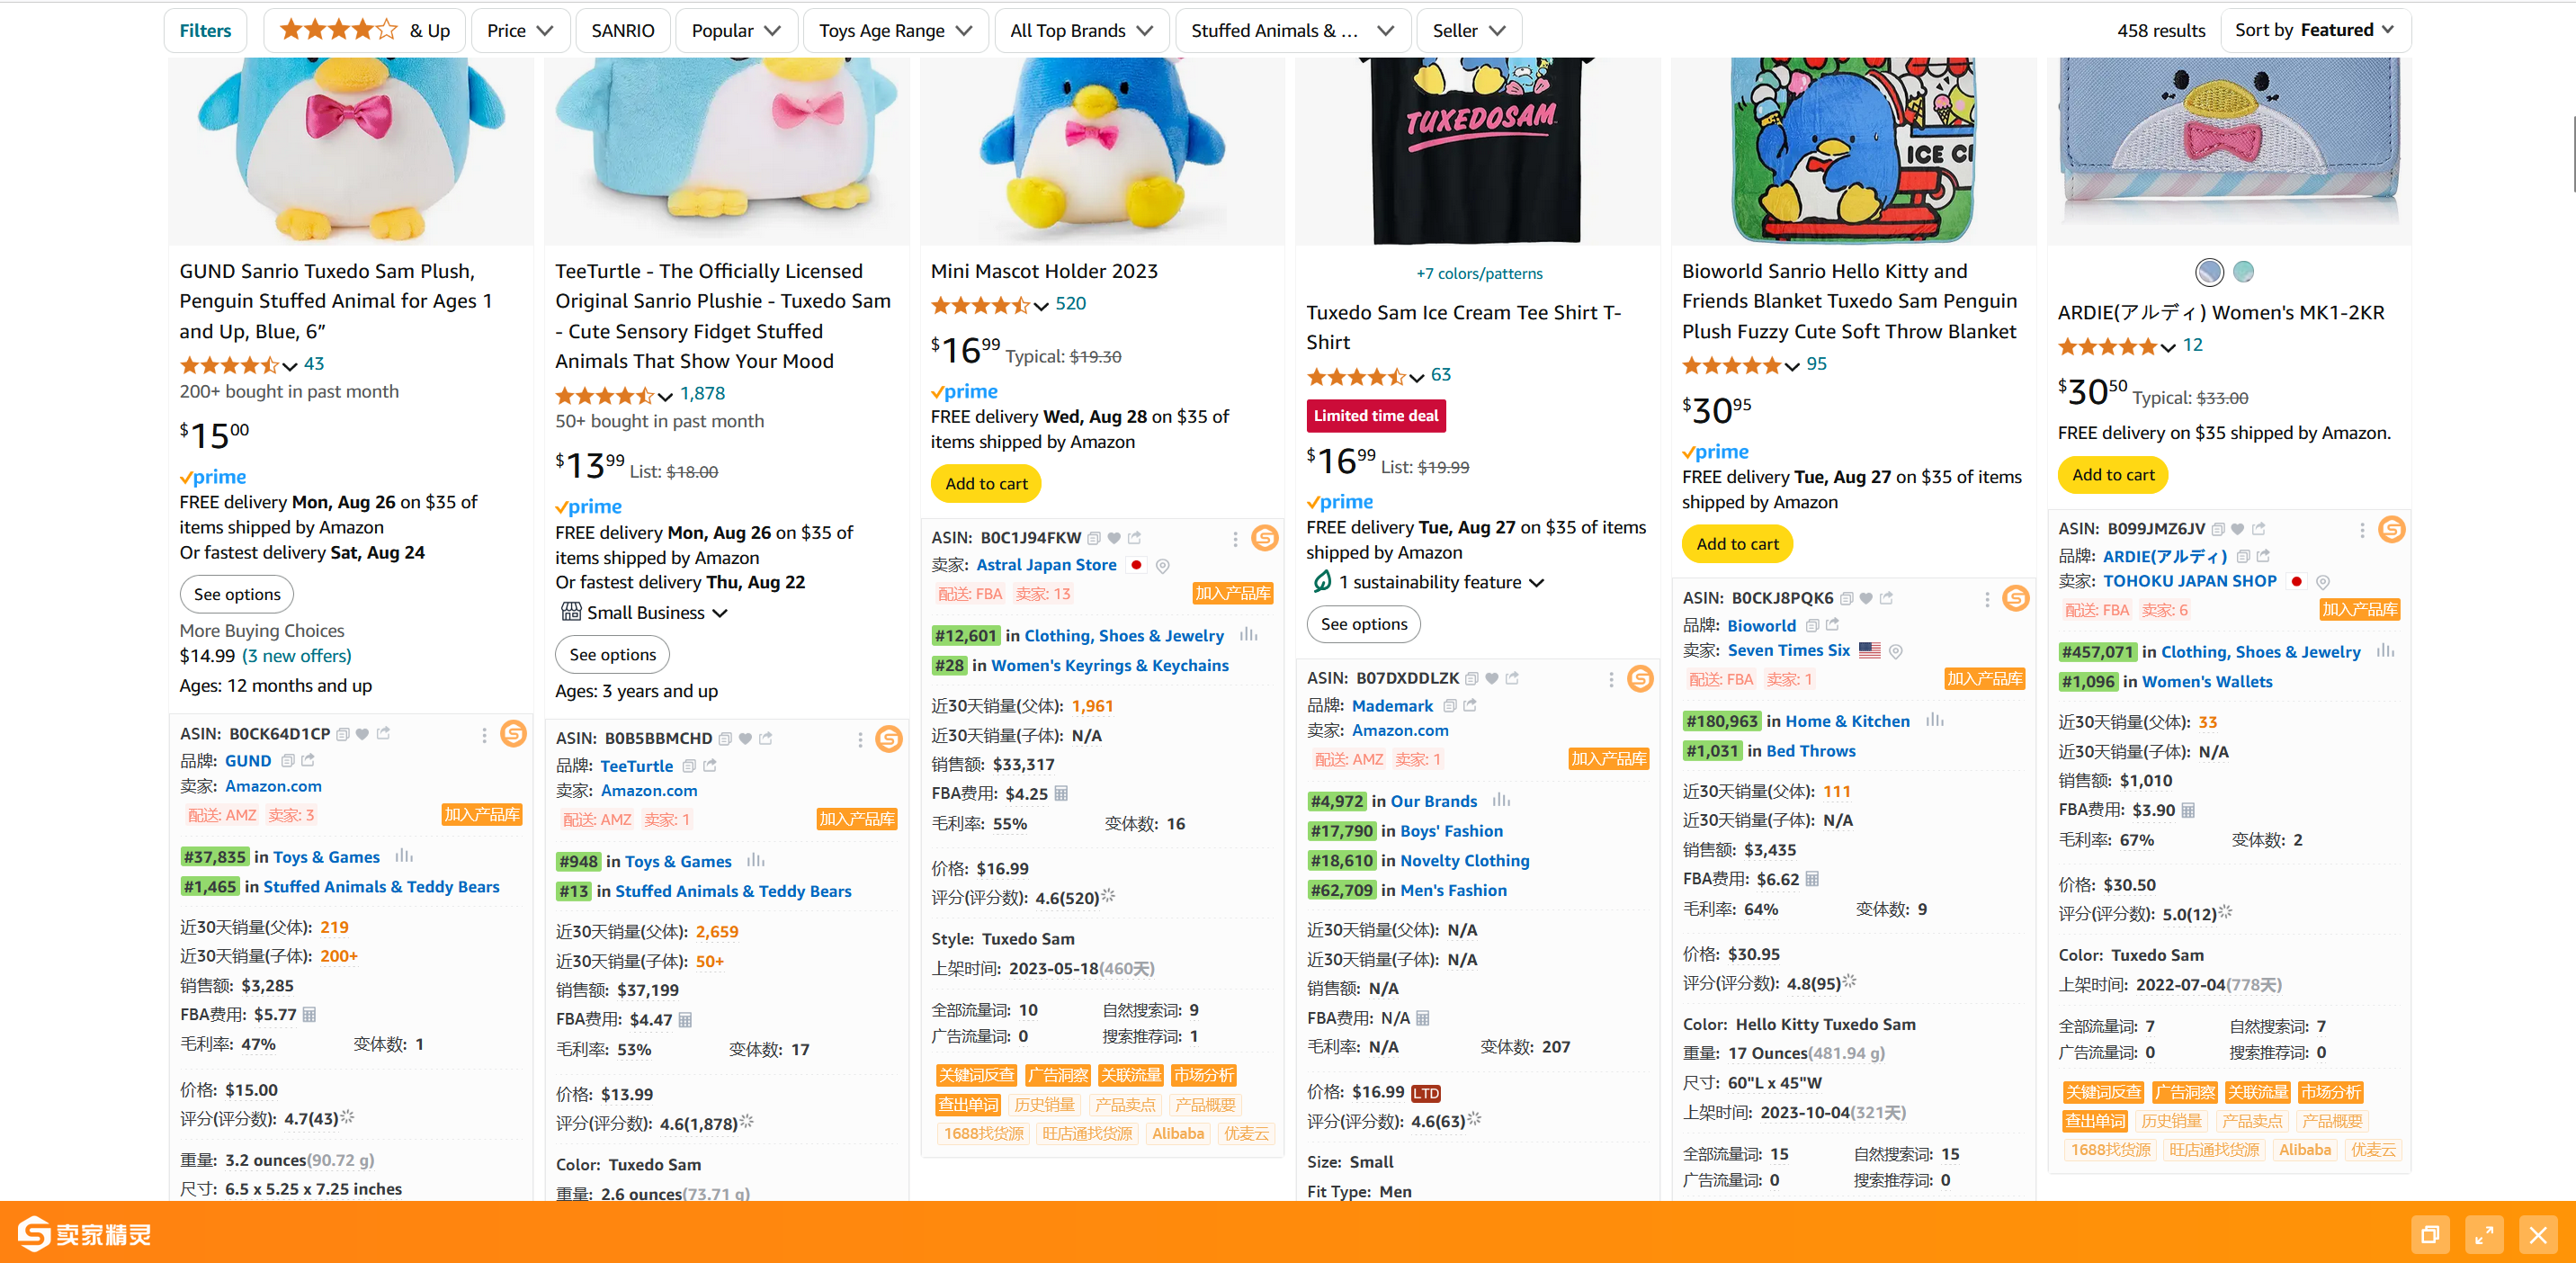This screenshot has width=2576, height=1263.
Task: Open the Sort by Featured dropdown
Action: tap(2314, 31)
